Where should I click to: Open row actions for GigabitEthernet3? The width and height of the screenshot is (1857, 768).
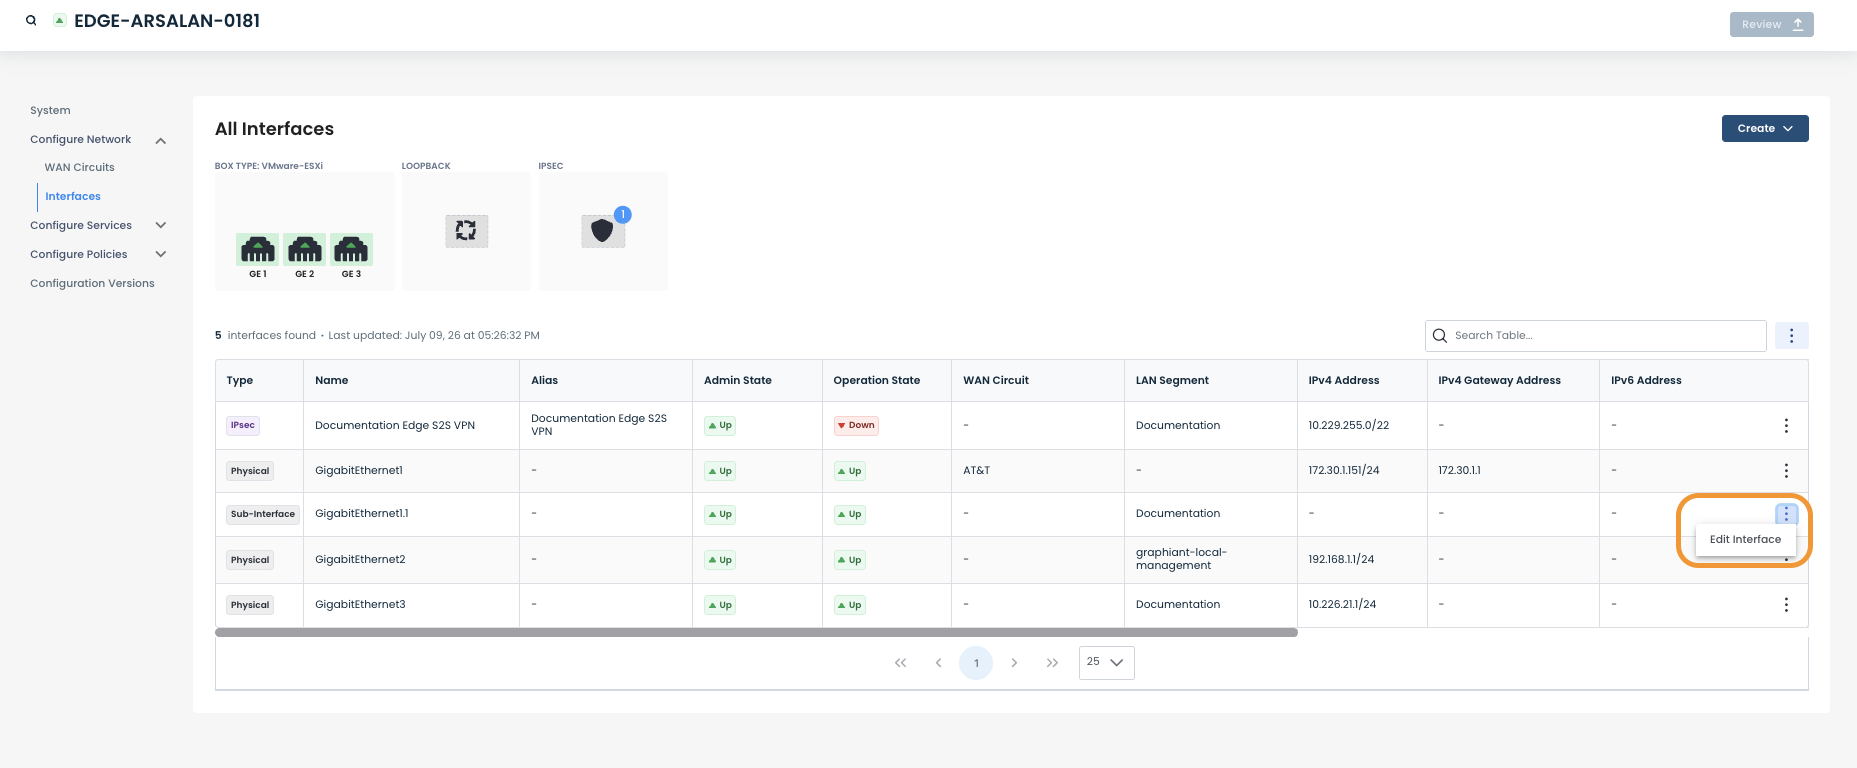coord(1786,605)
